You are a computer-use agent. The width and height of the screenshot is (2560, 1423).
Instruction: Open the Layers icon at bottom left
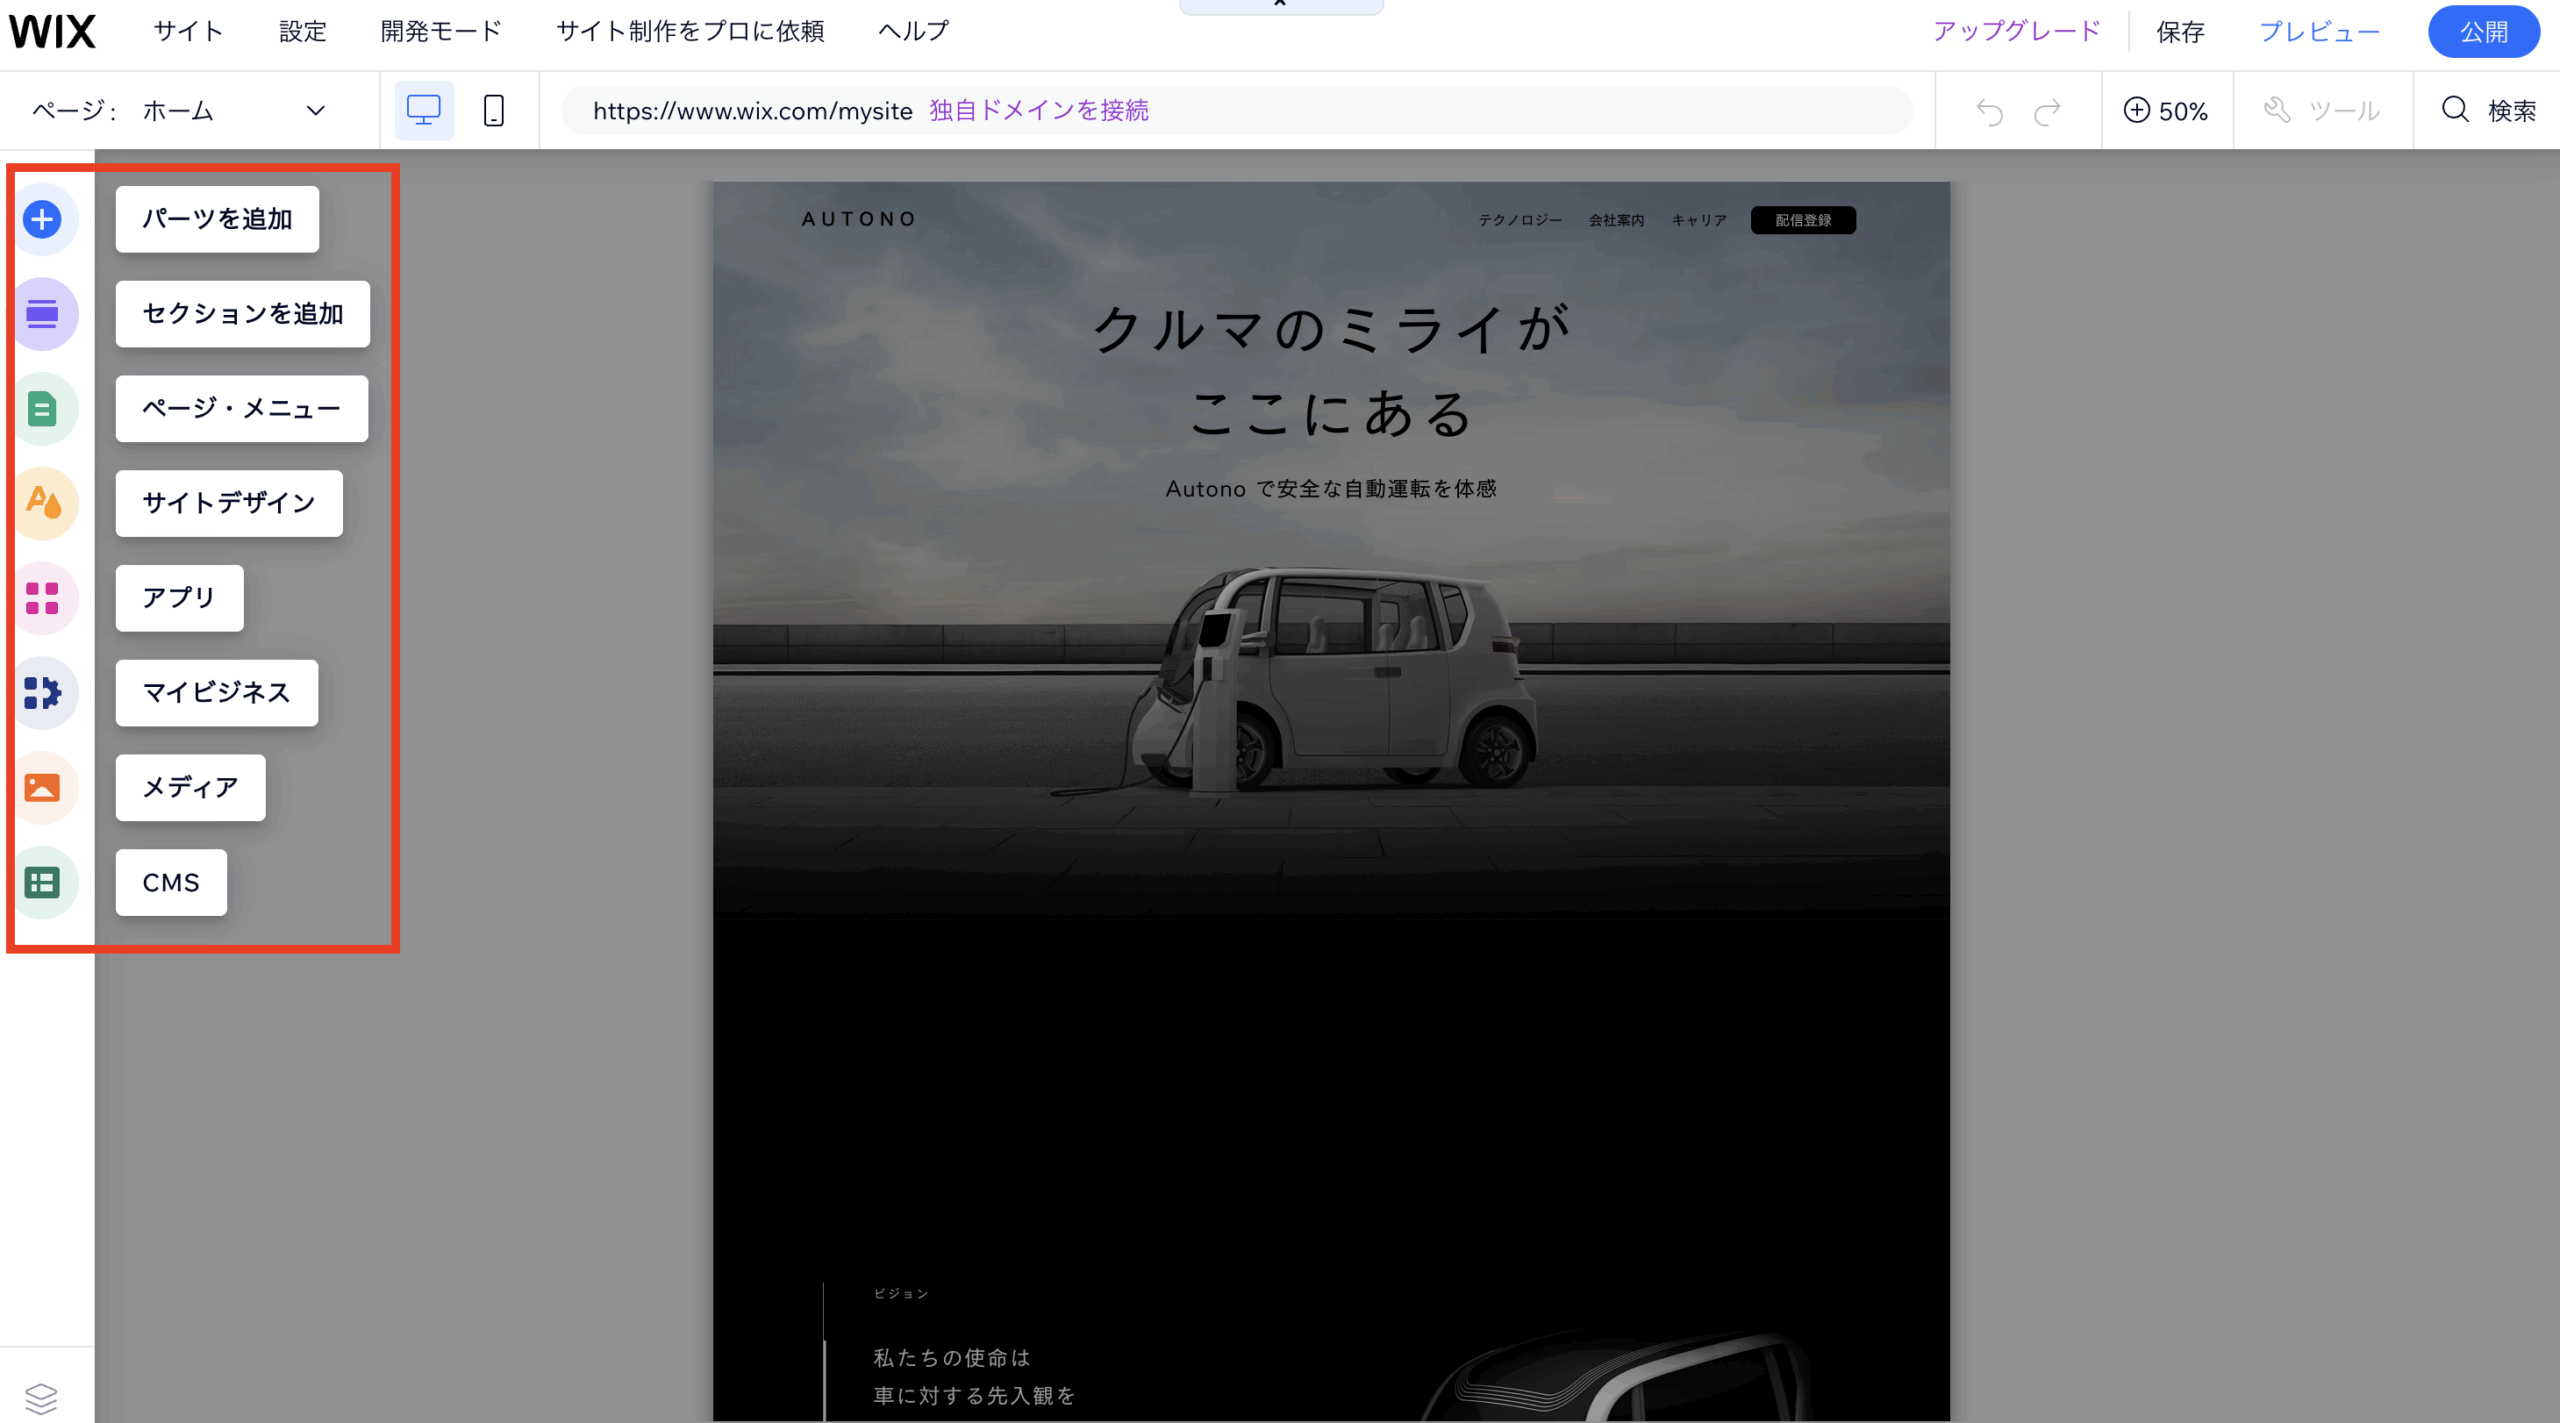pos(41,1397)
